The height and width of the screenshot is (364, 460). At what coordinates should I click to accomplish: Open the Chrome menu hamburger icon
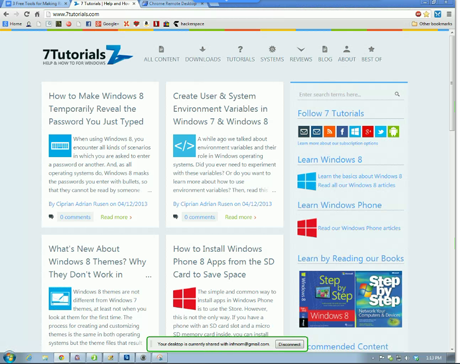pos(449,14)
